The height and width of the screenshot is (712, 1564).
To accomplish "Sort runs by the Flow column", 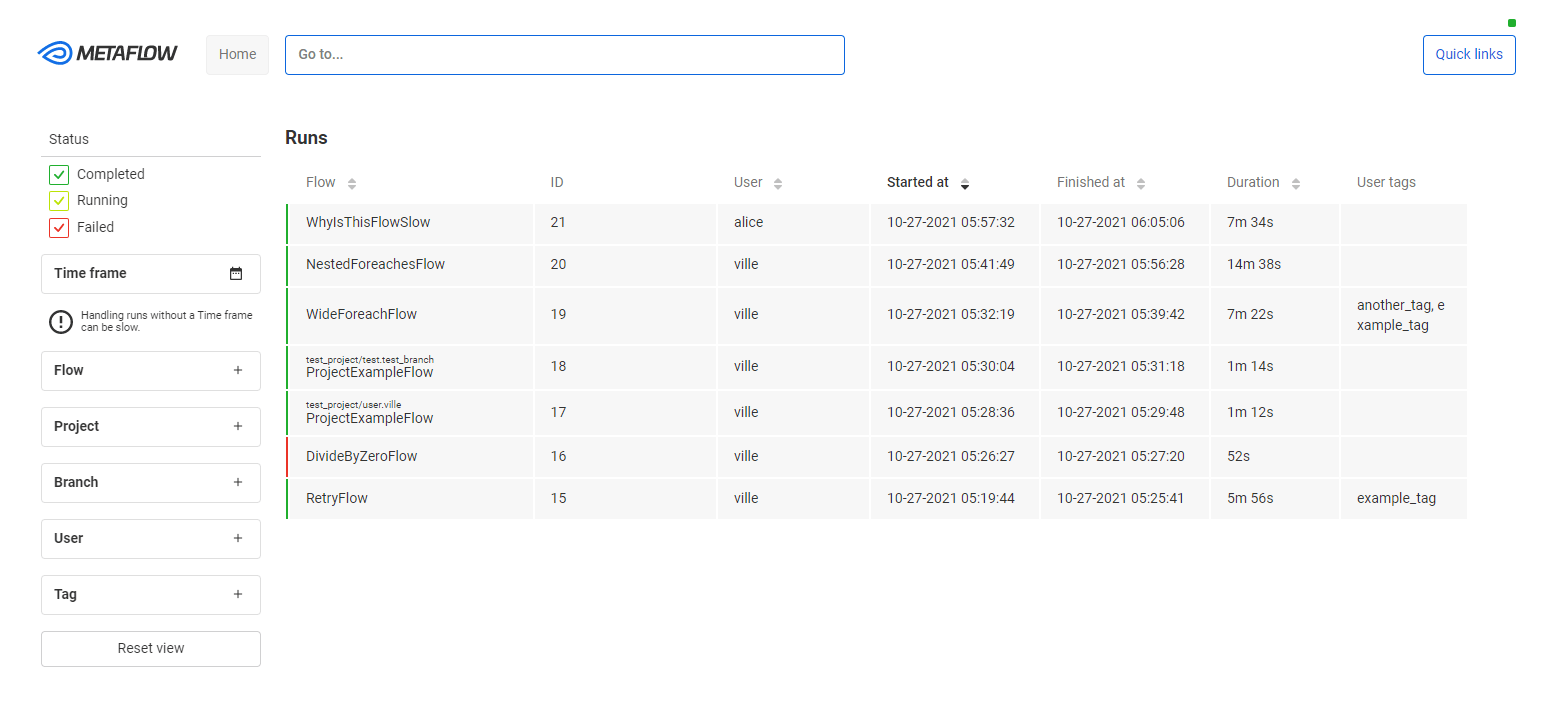I will click(350, 182).
